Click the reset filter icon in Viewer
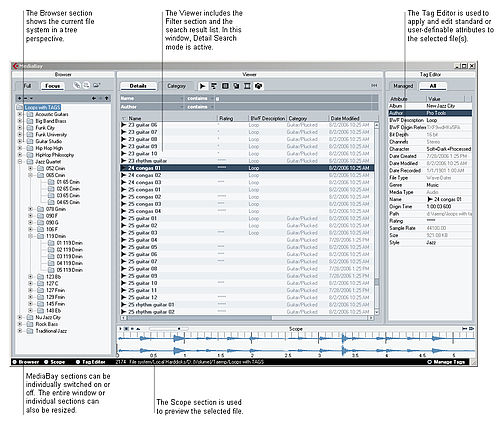The height and width of the screenshot is (422, 500). [x=374, y=86]
